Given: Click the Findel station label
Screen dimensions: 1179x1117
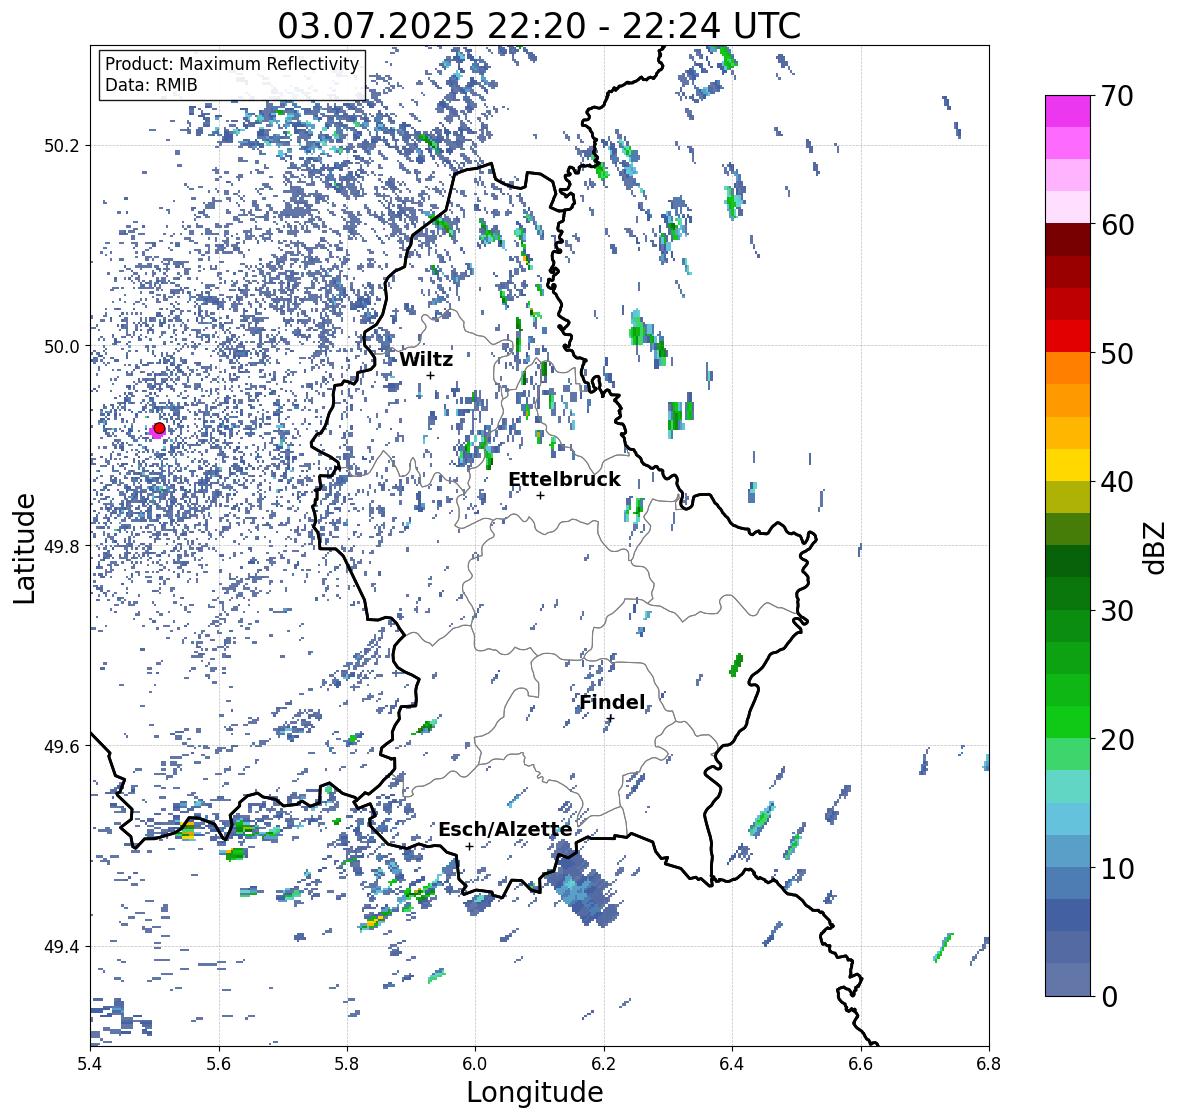Looking at the screenshot, I should coord(612,702).
